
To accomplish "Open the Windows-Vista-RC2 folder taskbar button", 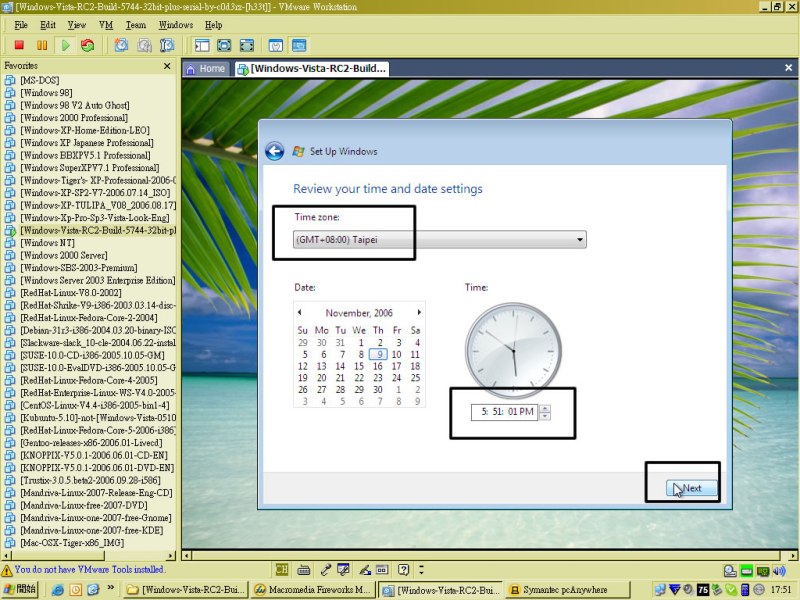I will tap(186, 590).
